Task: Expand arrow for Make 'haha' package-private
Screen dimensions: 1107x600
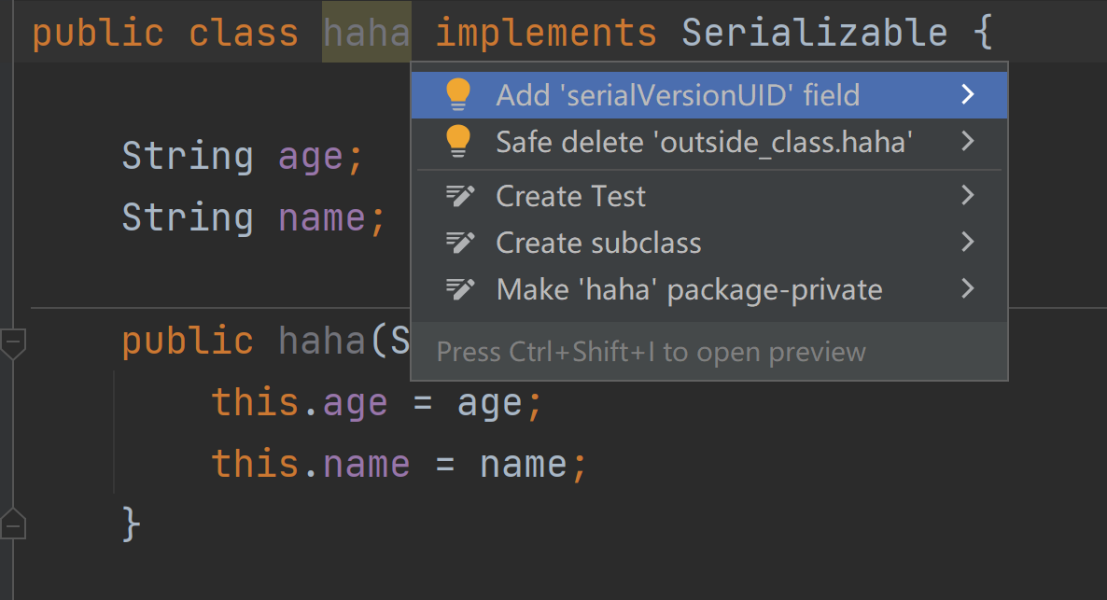Action: (x=967, y=289)
